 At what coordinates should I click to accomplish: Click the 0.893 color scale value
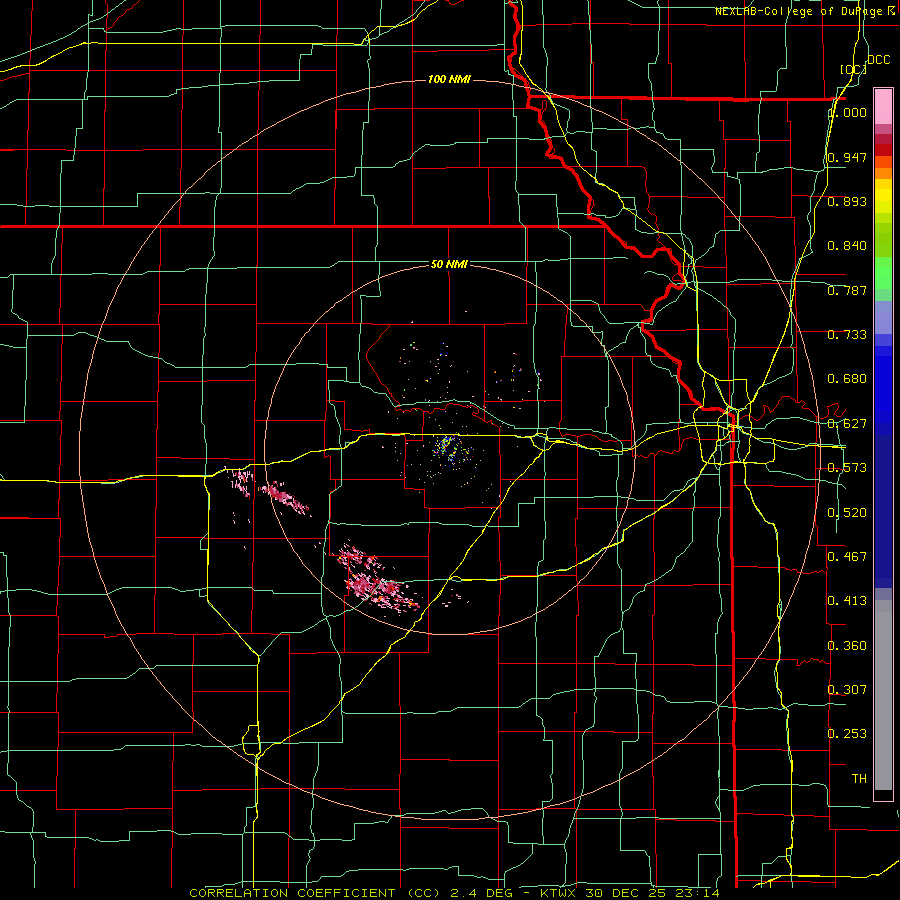click(x=847, y=201)
